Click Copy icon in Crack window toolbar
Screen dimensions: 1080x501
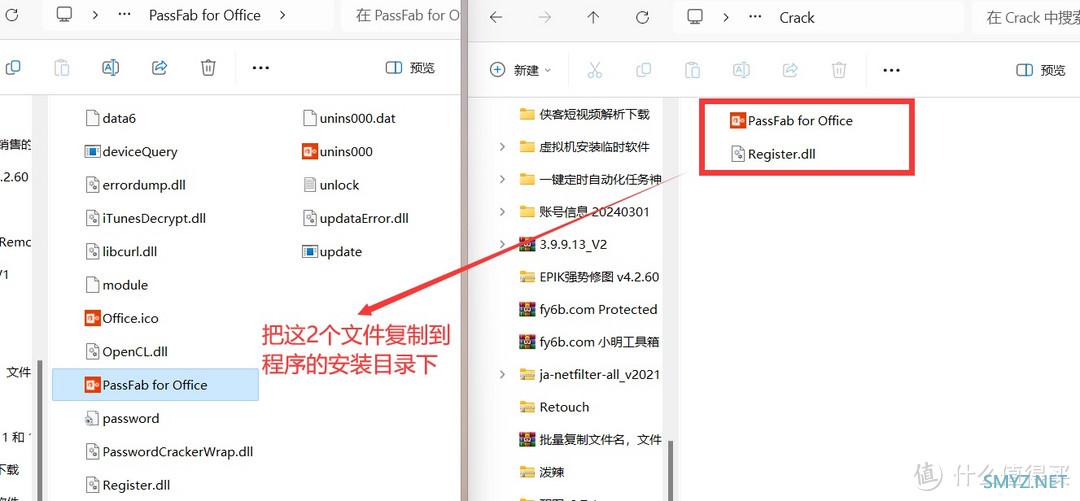click(x=643, y=70)
